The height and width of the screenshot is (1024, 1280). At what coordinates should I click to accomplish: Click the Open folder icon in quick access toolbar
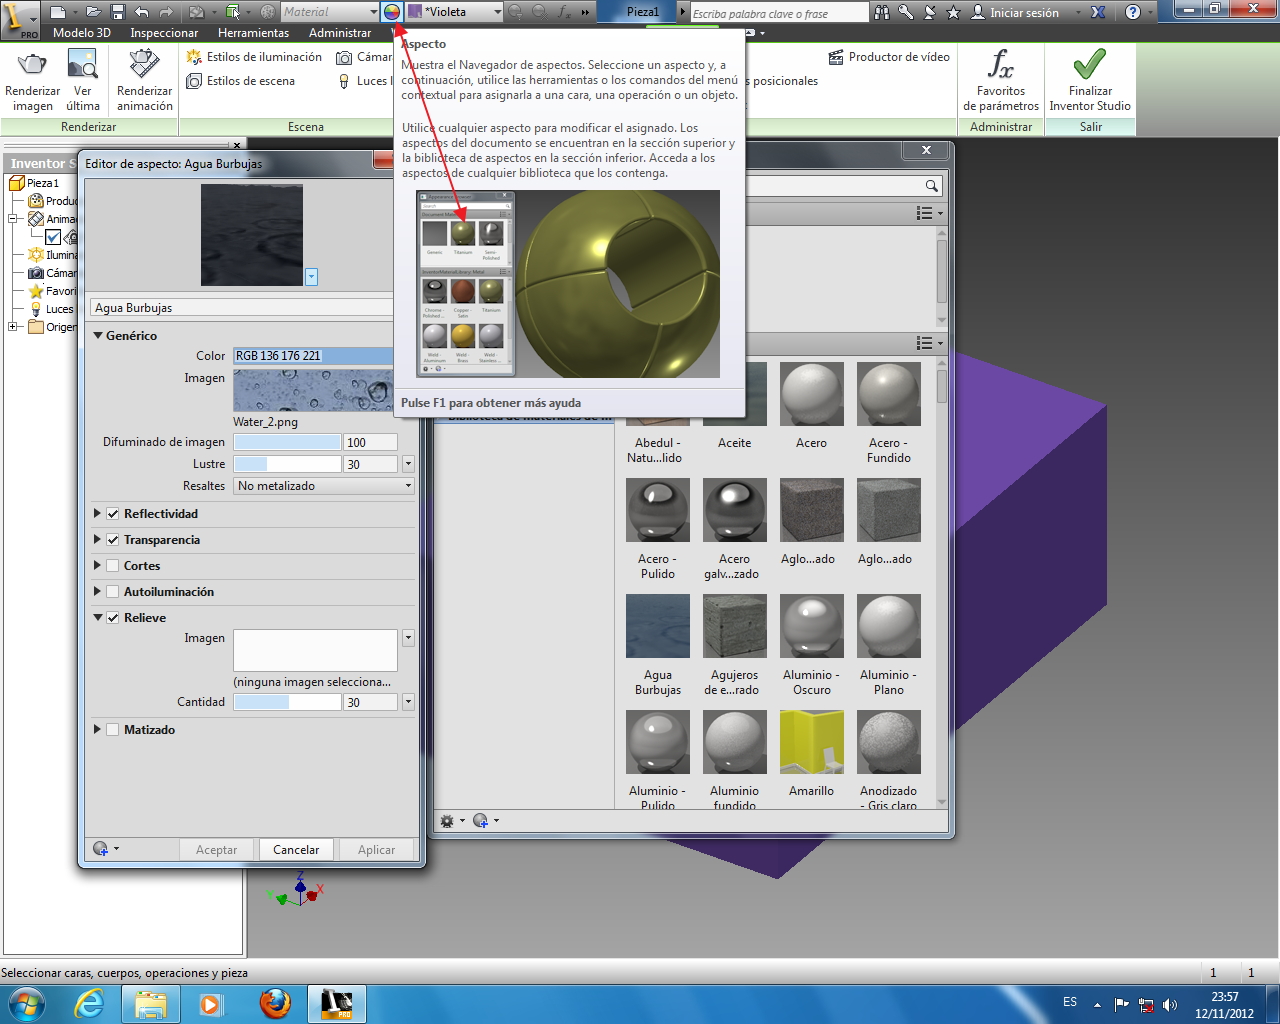click(x=92, y=12)
